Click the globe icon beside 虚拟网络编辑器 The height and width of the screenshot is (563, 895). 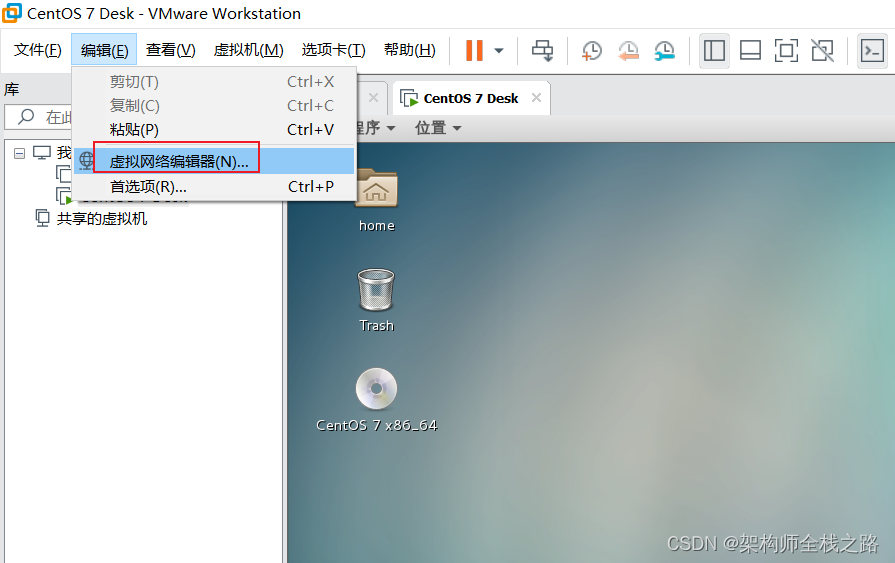tap(86, 161)
